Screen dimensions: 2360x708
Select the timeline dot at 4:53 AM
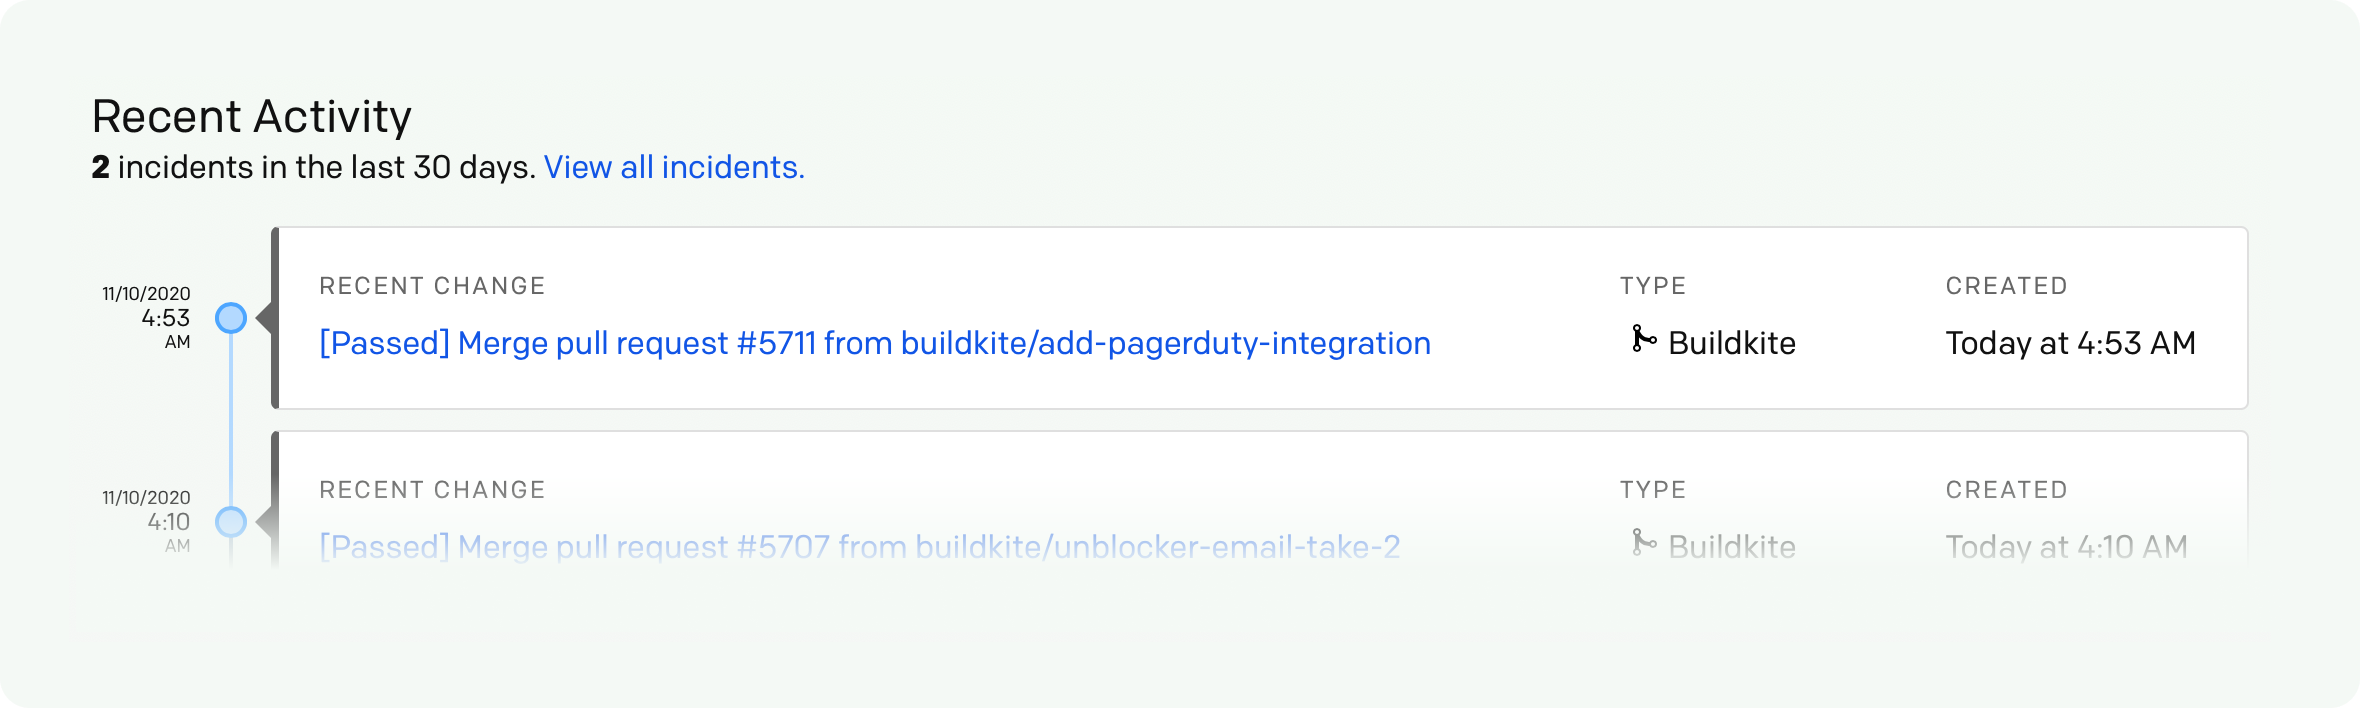231,317
